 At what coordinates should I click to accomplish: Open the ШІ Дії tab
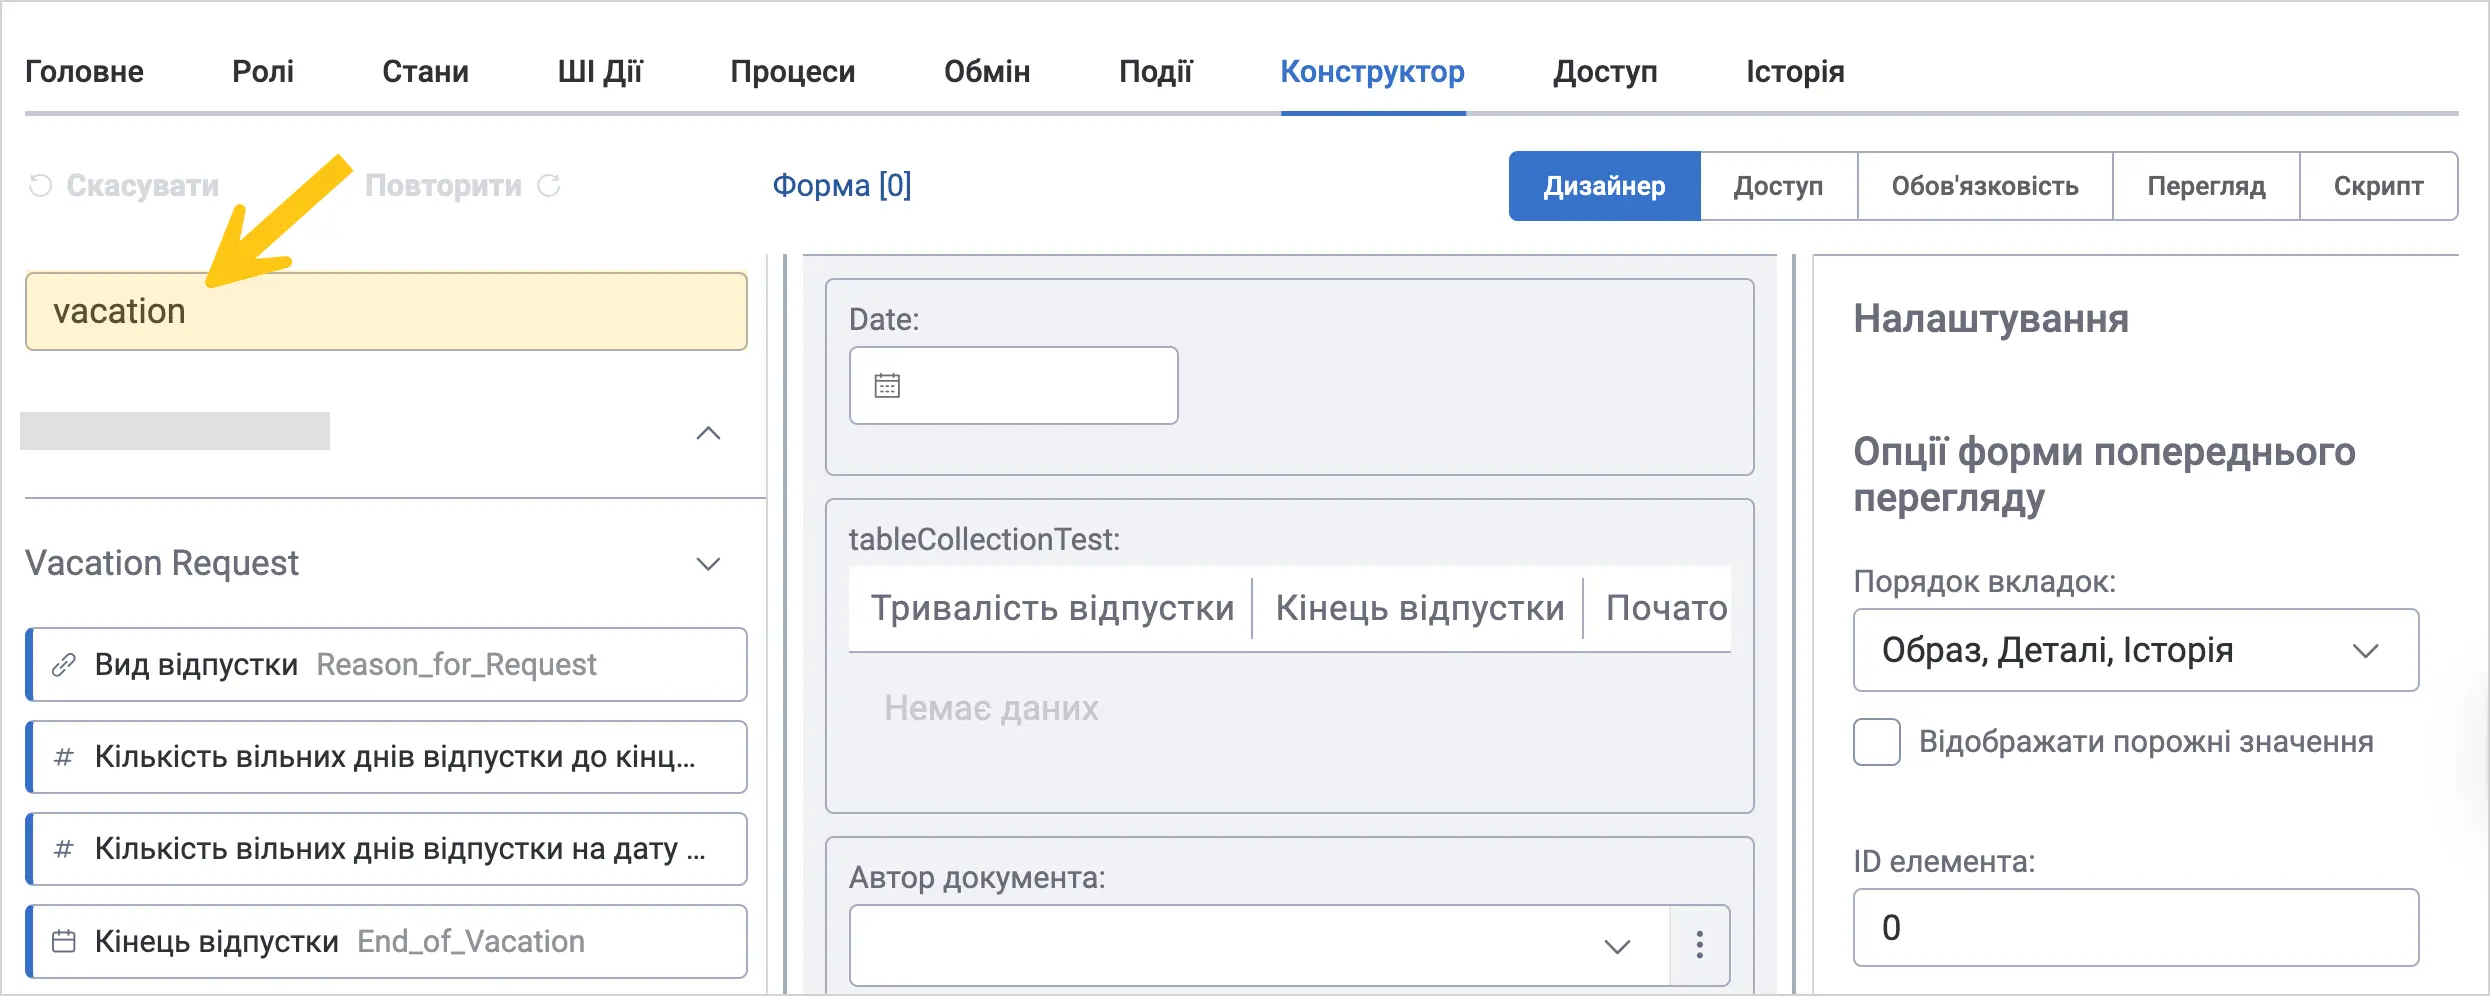pos(600,71)
